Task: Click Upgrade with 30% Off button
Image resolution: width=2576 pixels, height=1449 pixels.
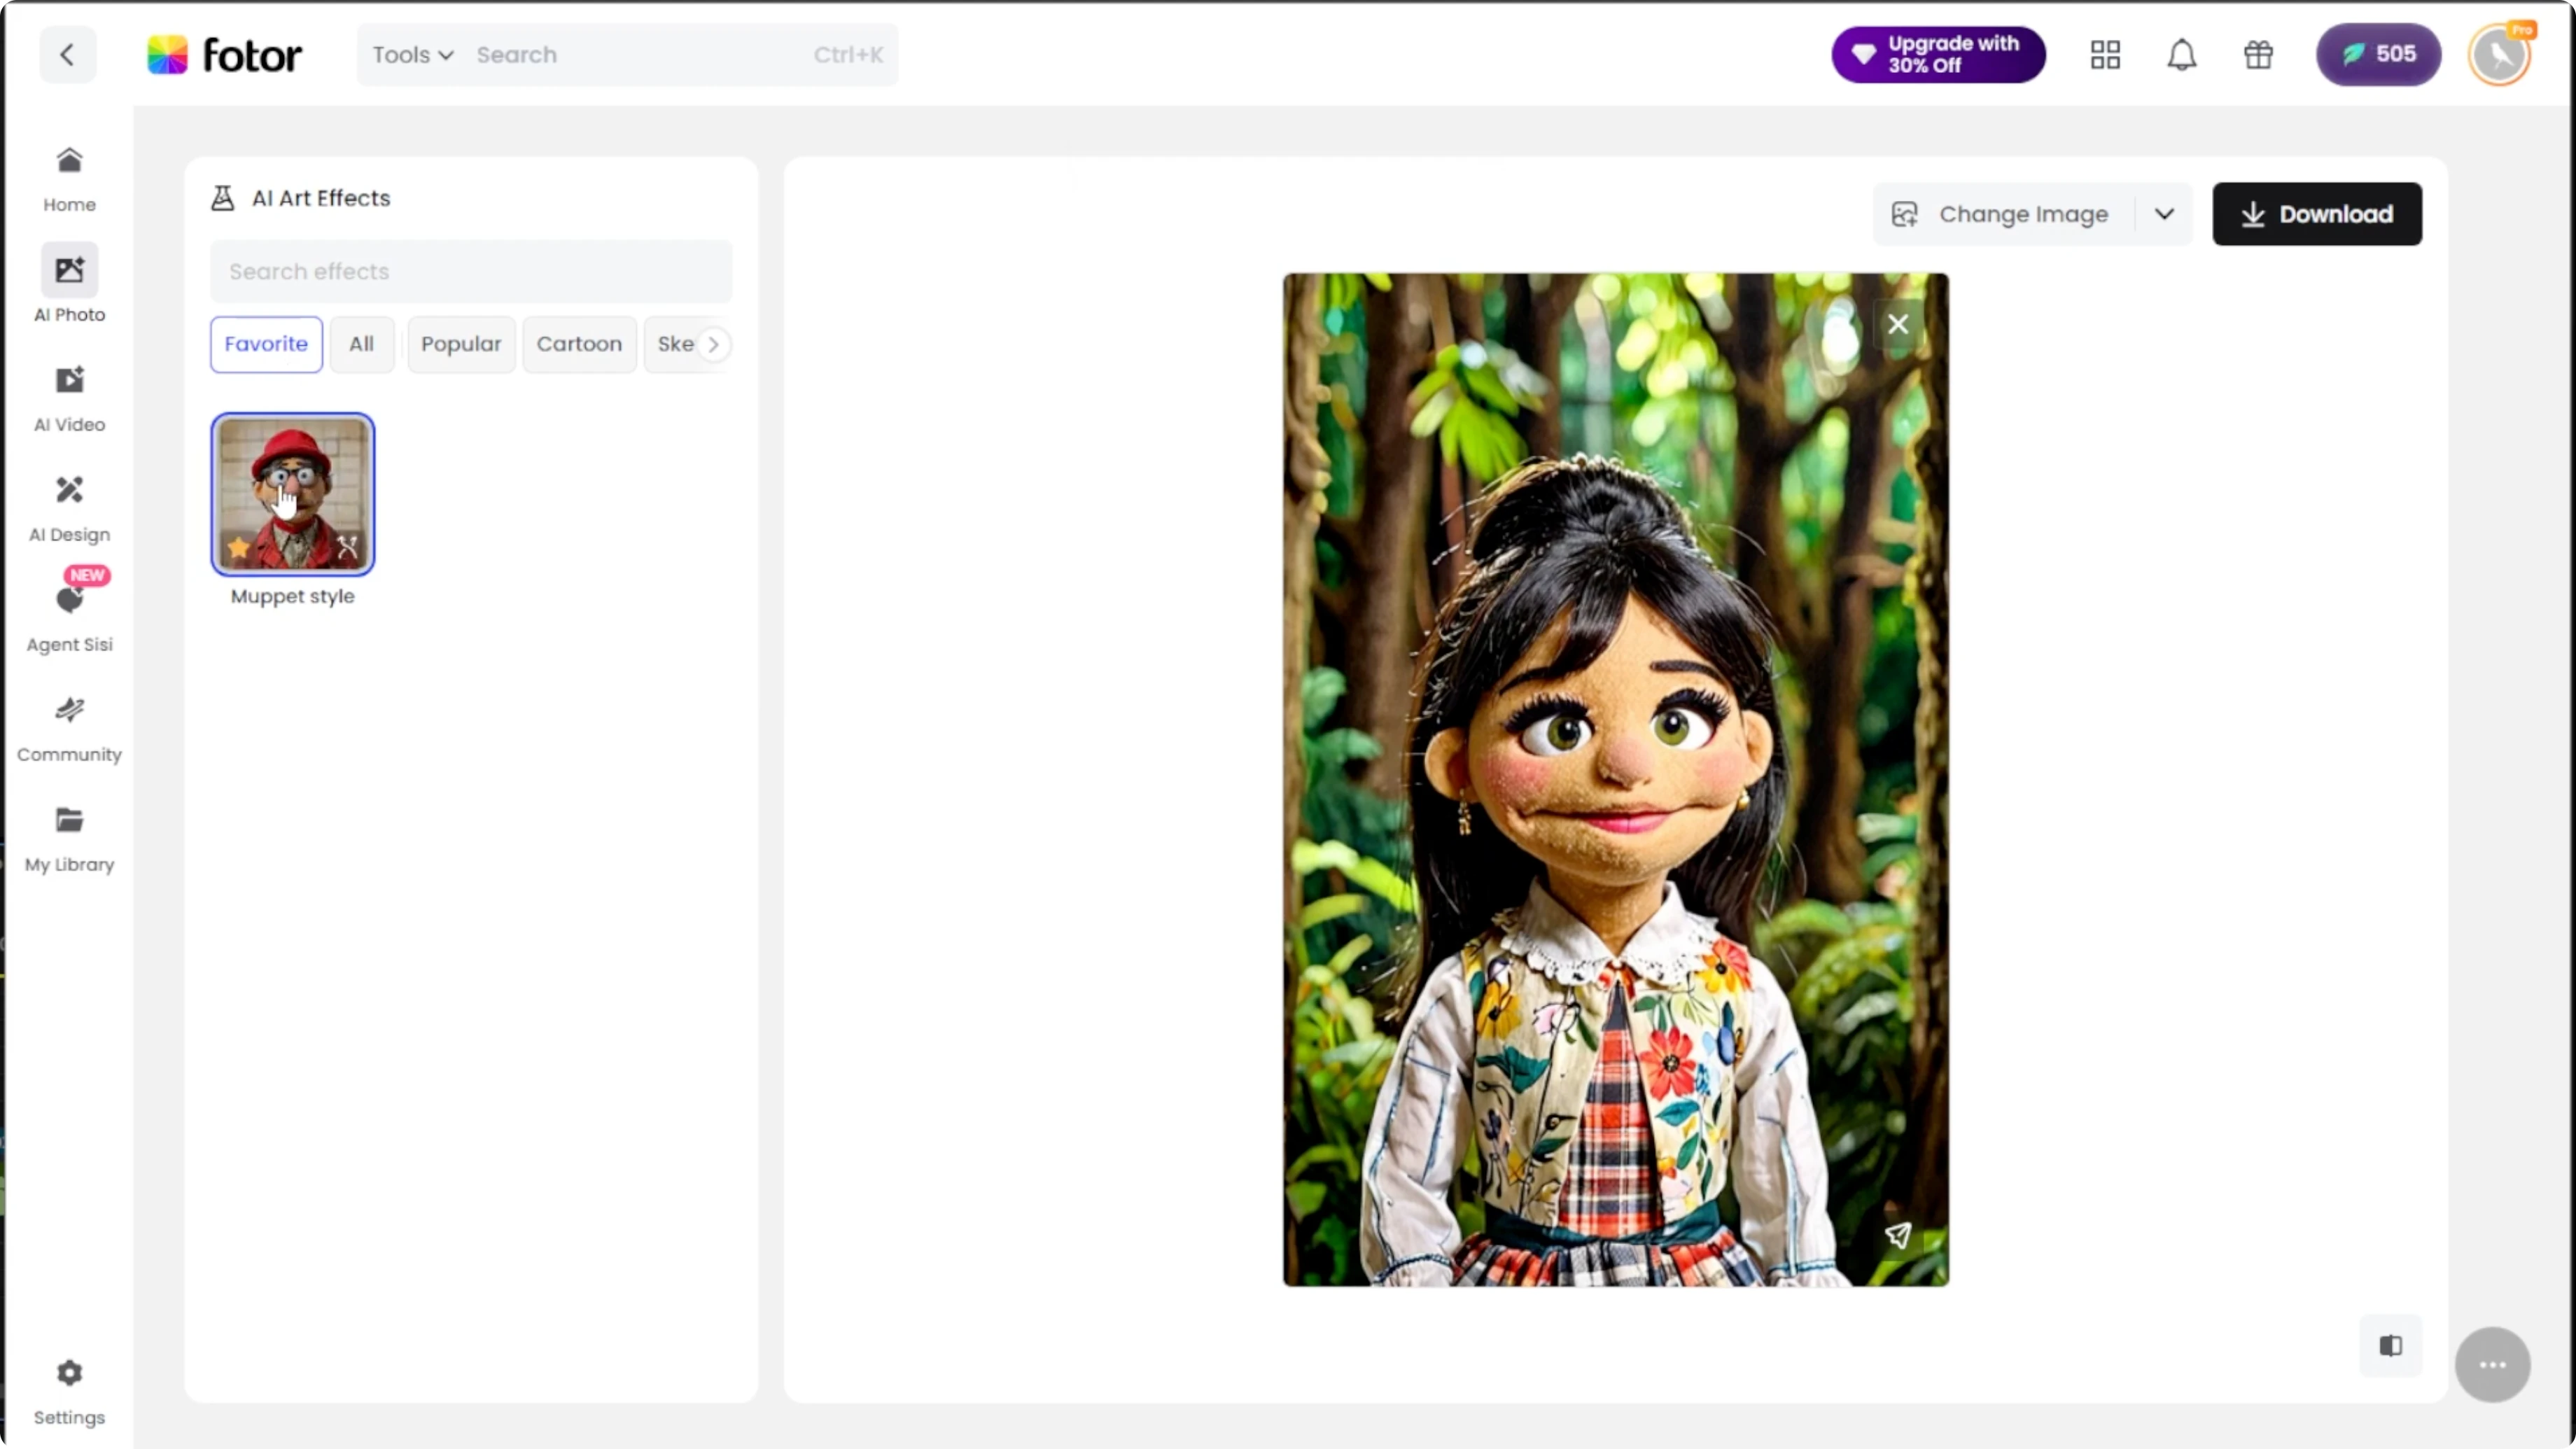Action: click(1938, 55)
